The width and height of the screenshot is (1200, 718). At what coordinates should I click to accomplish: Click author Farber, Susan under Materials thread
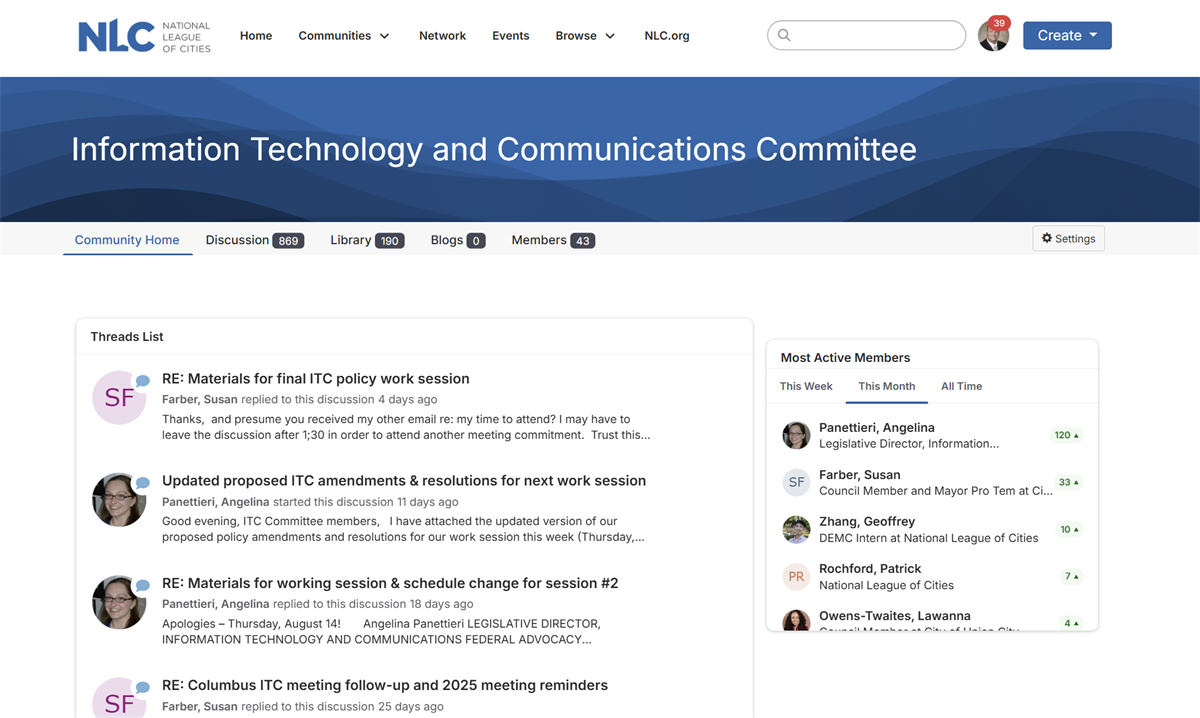click(200, 399)
